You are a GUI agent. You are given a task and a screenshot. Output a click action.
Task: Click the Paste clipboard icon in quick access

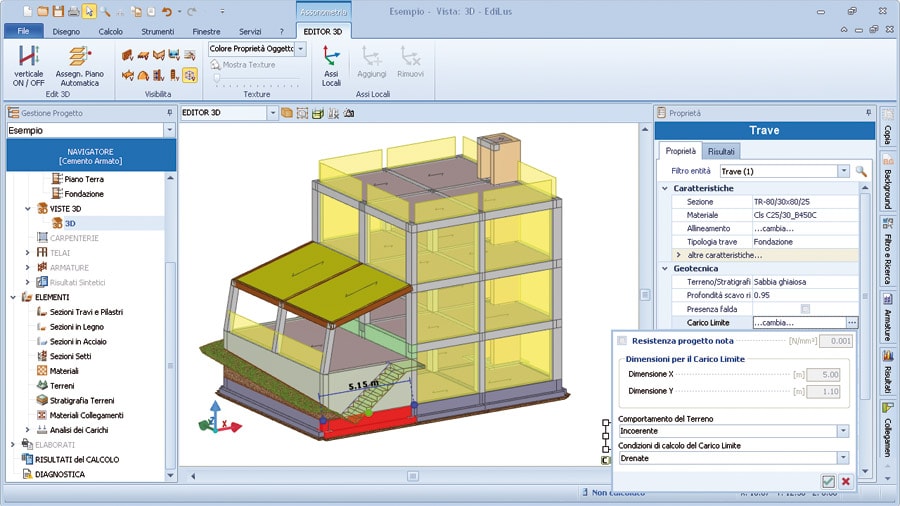pos(151,11)
